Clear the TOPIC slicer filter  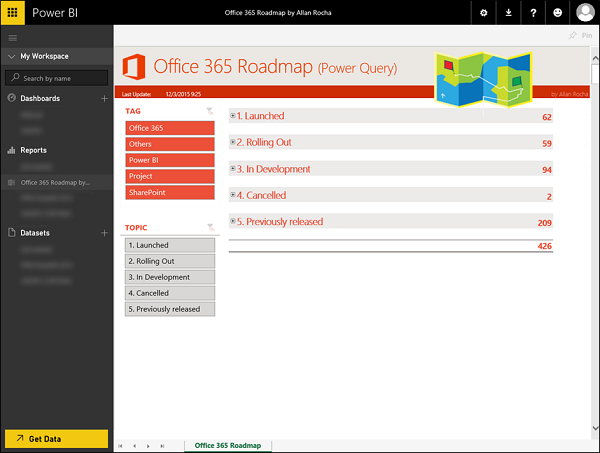coord(210,228)
